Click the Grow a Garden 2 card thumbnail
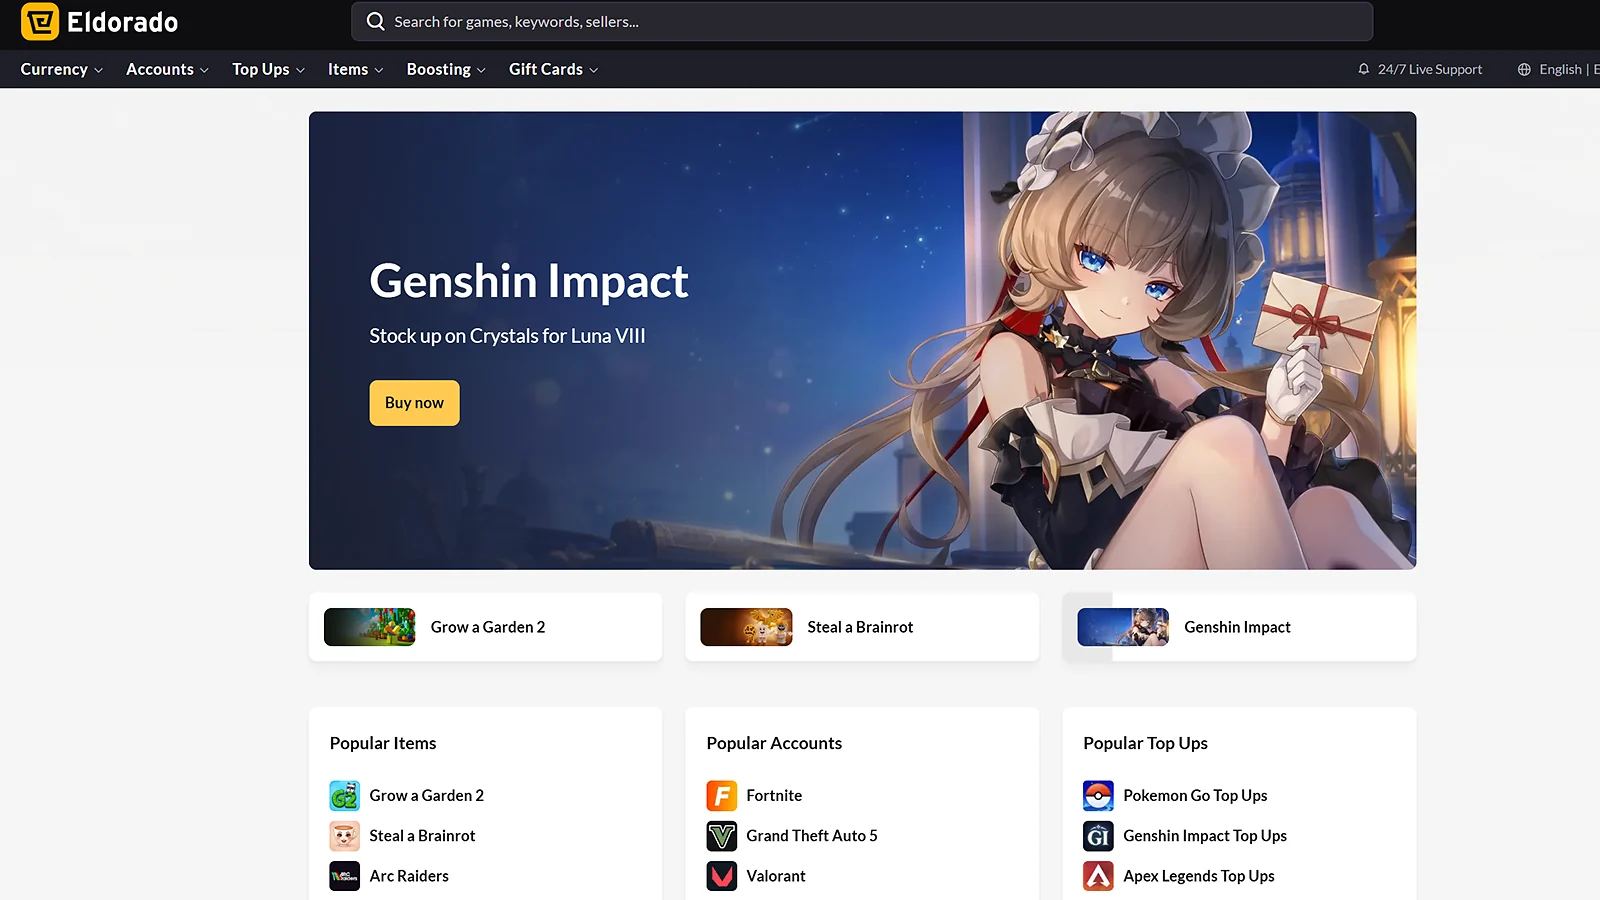This screenshot has height=900, width=1600. (370, 627)
